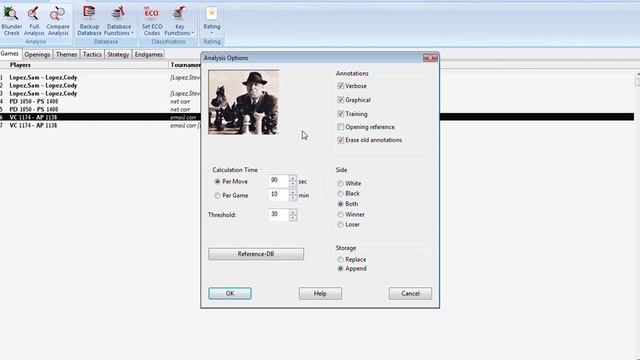This screenshot has width=640, height=360.
Task: Open Database Functions dropdown
Action: tap(118, 21)
